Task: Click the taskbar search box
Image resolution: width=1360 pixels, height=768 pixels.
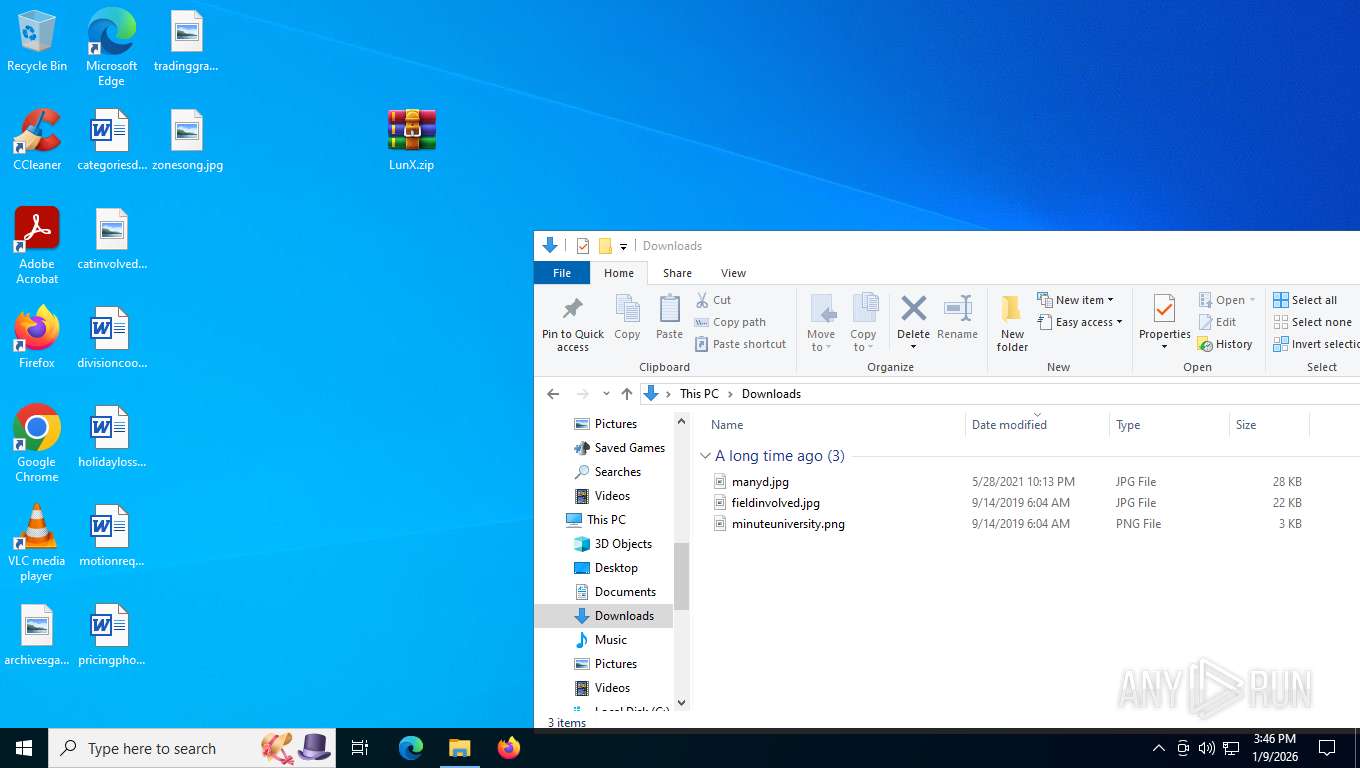Action: pyautogui.click(x=192, y=748)
